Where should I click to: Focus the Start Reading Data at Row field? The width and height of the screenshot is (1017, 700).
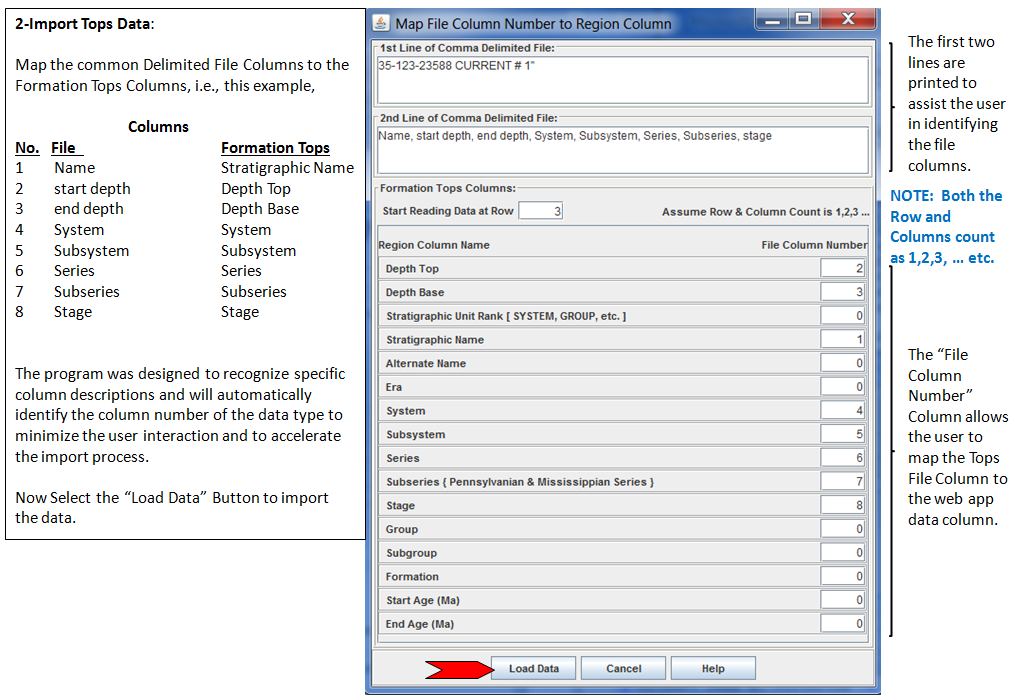tap(540, 211)
